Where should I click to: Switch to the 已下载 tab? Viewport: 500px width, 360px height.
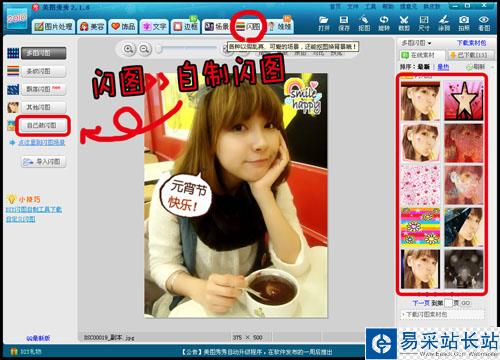[x=471, y=55]
